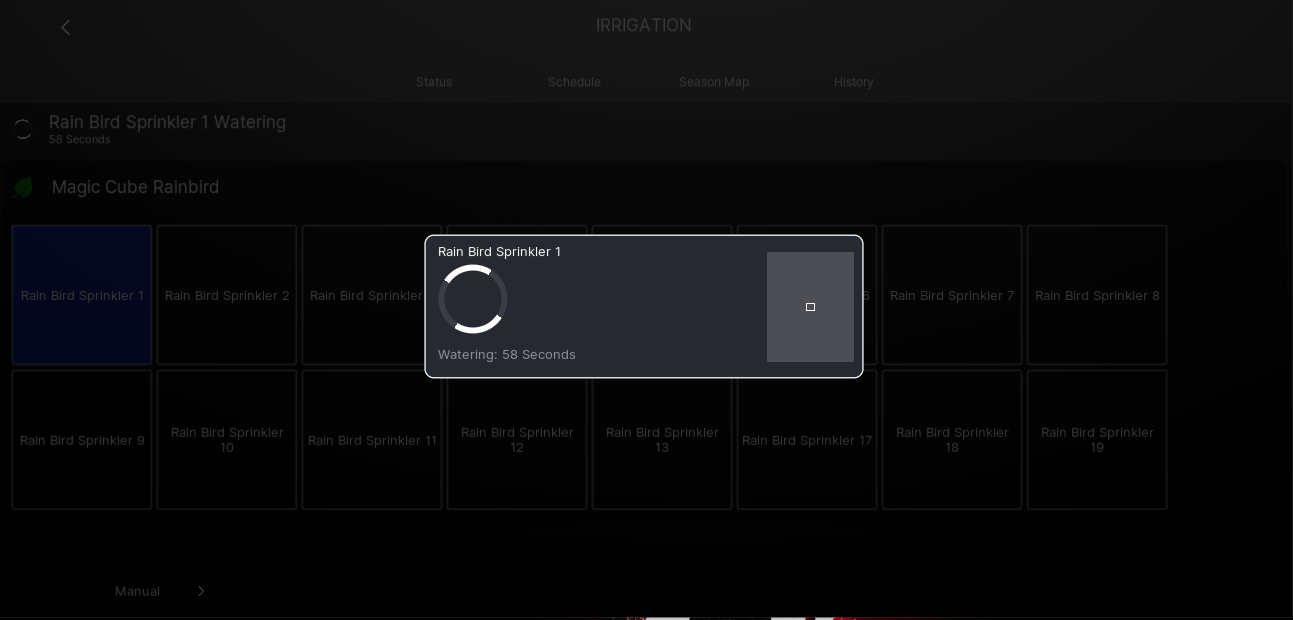The height and width of the screenshot is (620, 1293).
Task: Start Rain Bird Sprinkler 11 zone
Action: (x=372, y=440)
